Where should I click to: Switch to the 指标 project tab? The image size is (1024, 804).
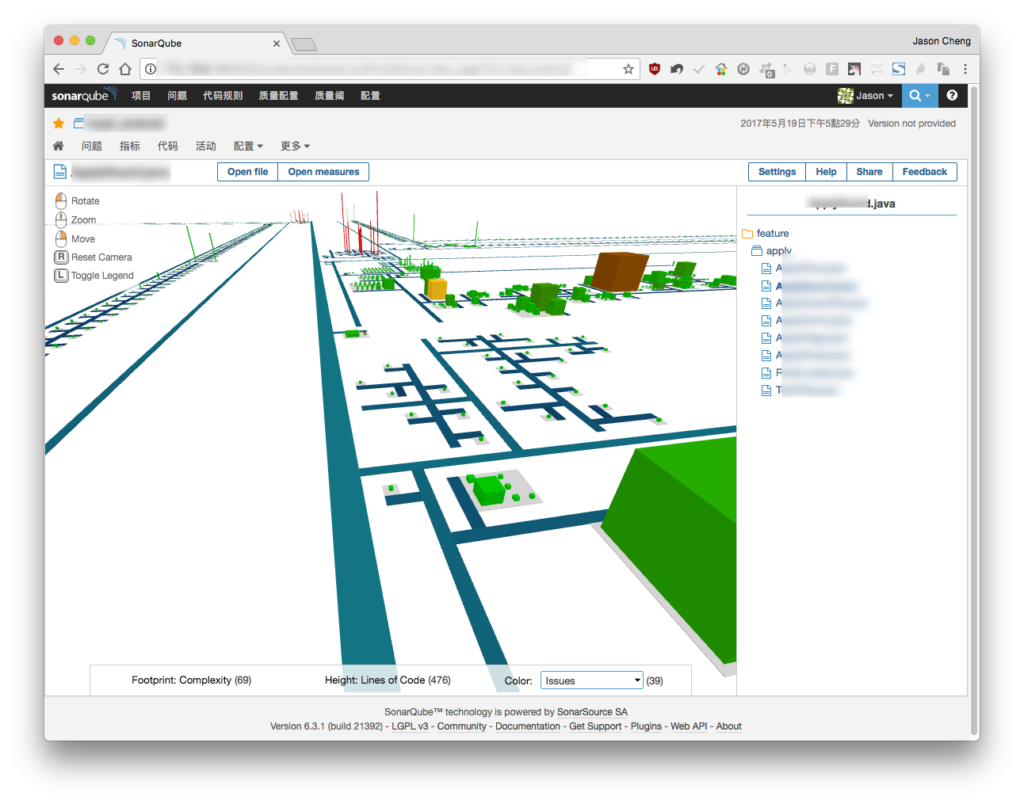coord(129,146)
